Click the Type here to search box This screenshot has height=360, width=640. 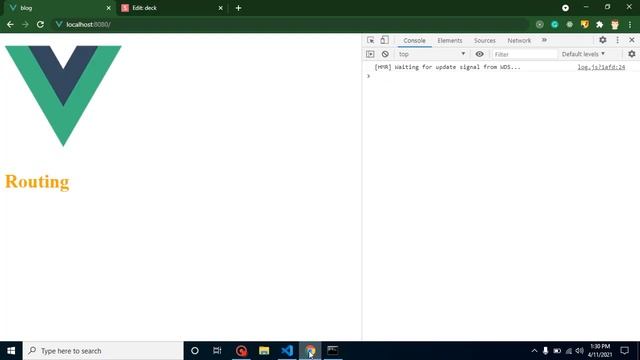(103, 351)
